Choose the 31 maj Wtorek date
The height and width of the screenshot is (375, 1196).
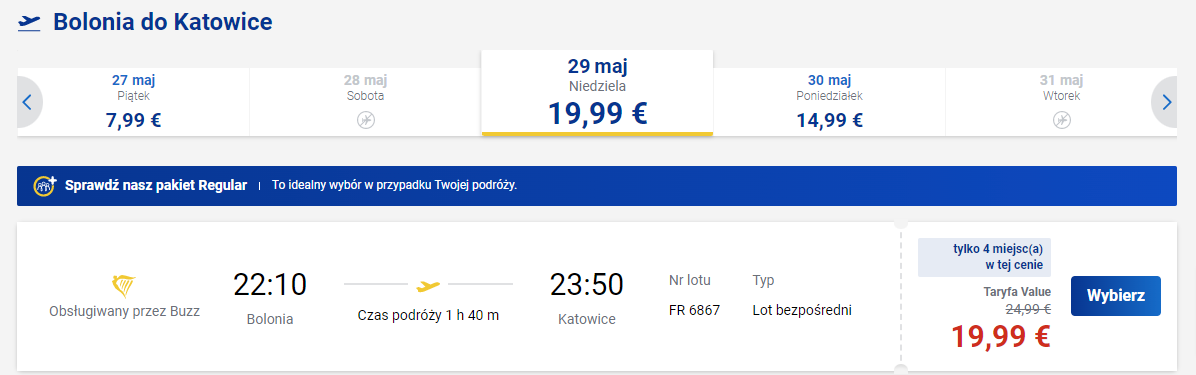coord(1061,102)
